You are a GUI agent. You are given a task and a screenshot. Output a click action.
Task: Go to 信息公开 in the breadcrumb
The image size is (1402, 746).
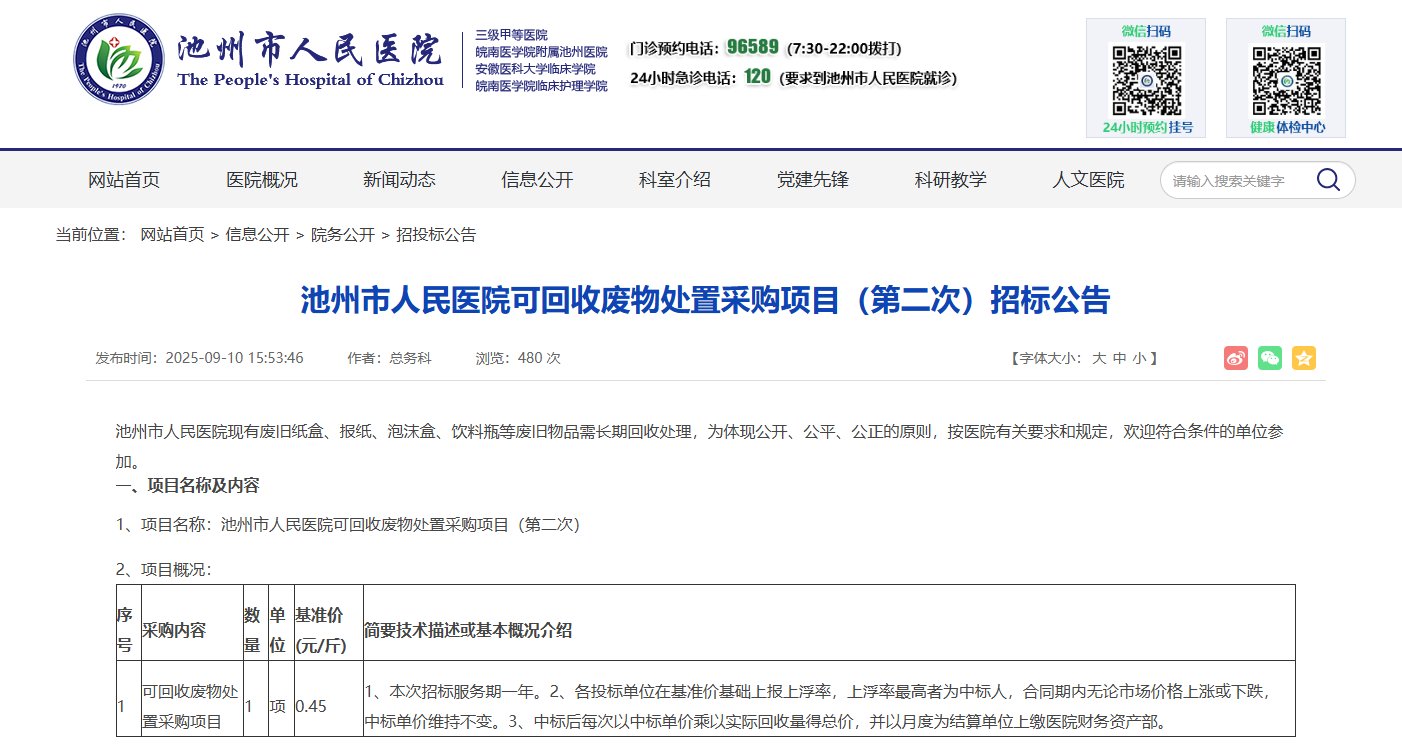pos(257,235)
